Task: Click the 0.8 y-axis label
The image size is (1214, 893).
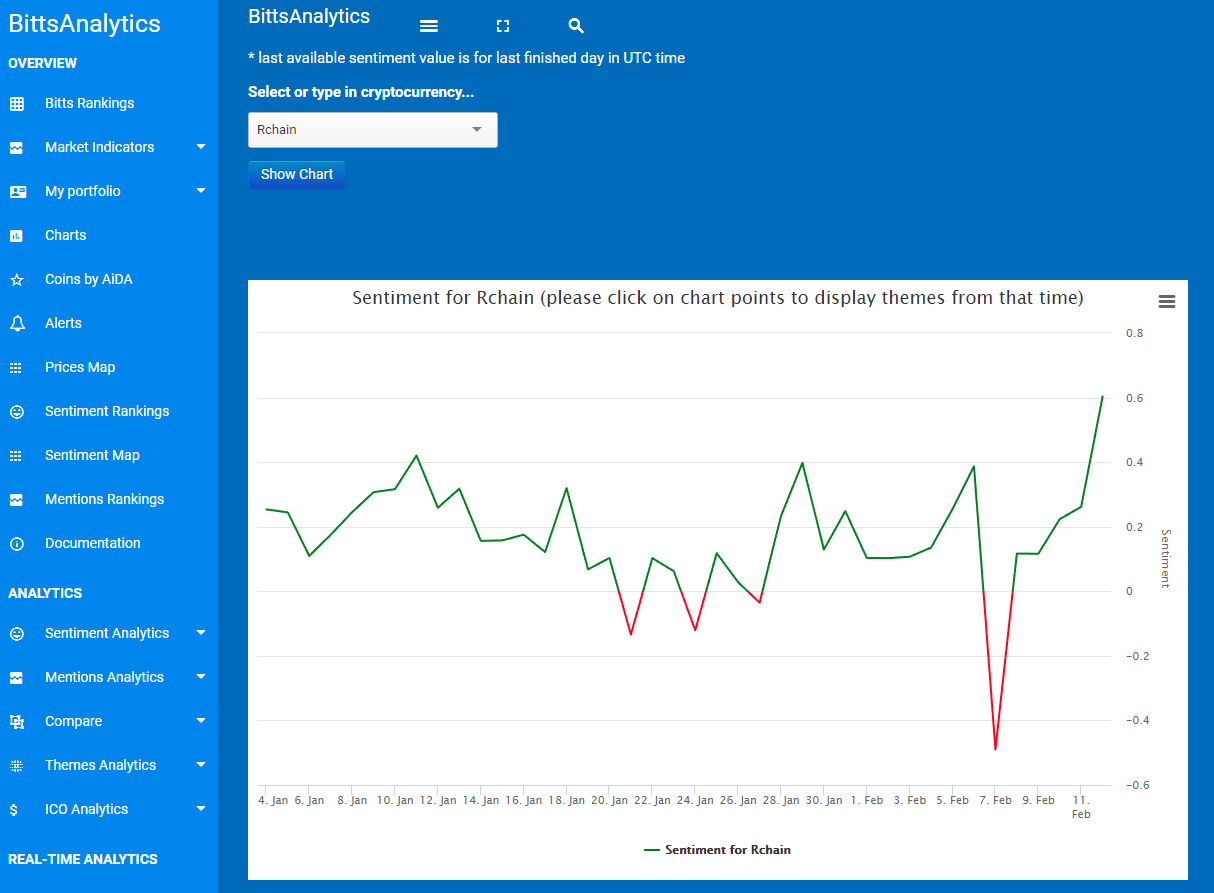Action: tap(1134, 333)
